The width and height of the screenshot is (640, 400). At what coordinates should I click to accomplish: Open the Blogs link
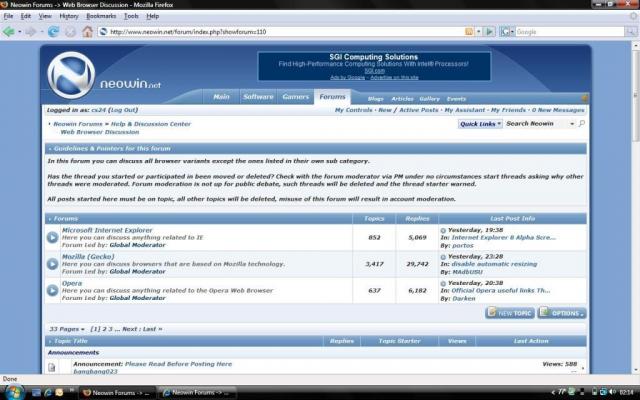coord(376,99)
